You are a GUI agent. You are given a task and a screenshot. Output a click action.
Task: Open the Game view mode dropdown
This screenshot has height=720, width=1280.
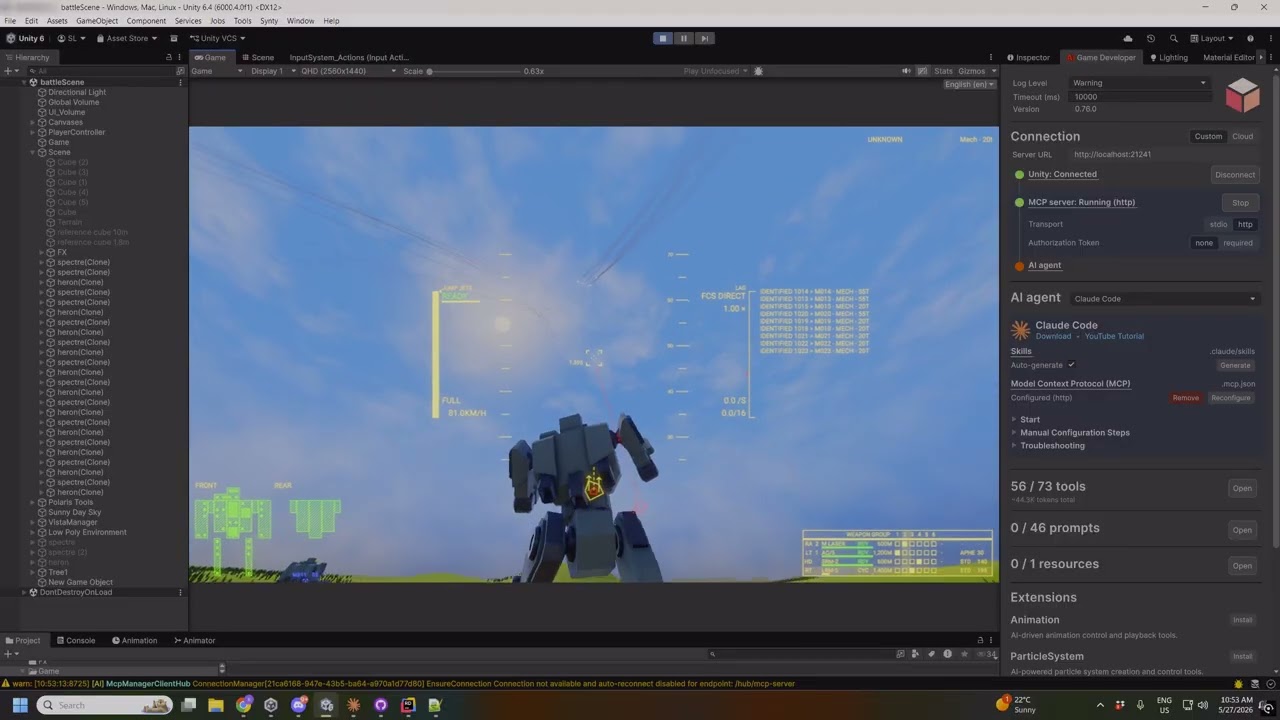click(217, 71)
